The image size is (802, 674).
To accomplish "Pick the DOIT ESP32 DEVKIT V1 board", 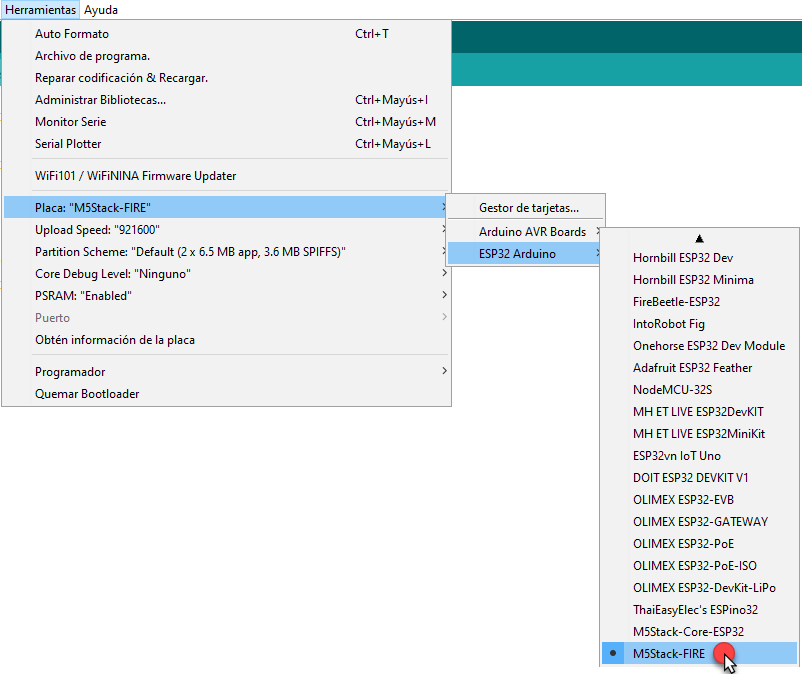I will [x=690, y=478].
